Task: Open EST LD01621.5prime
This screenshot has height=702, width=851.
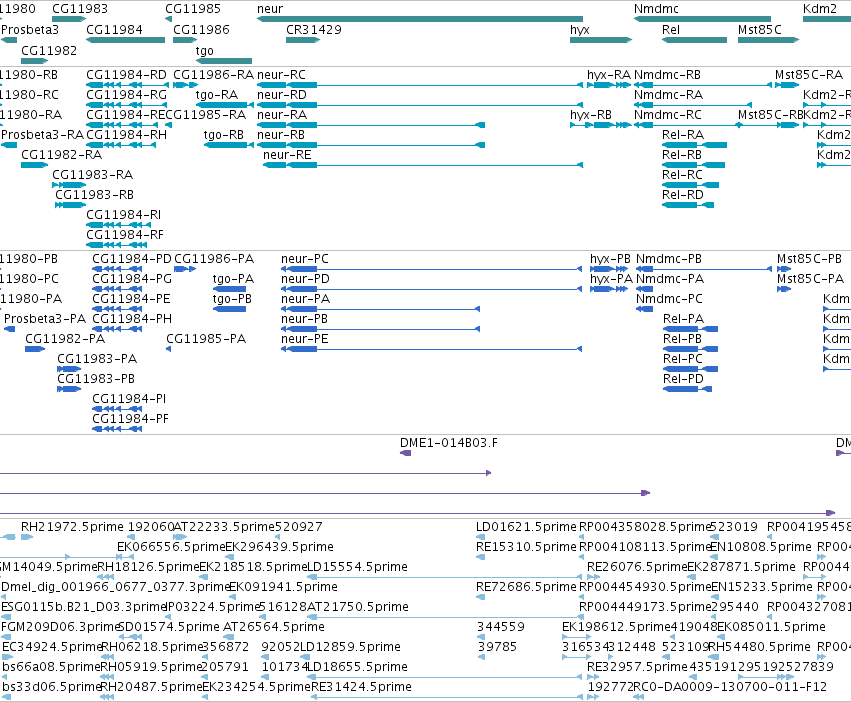Action: [526, 527]
